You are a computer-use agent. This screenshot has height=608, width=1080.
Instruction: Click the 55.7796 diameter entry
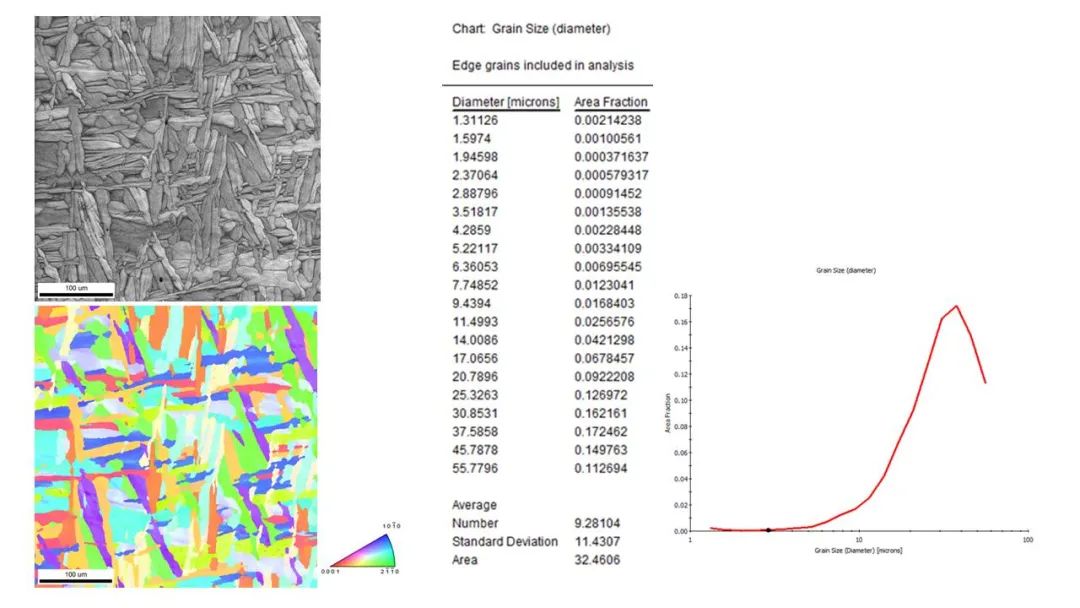477,468
